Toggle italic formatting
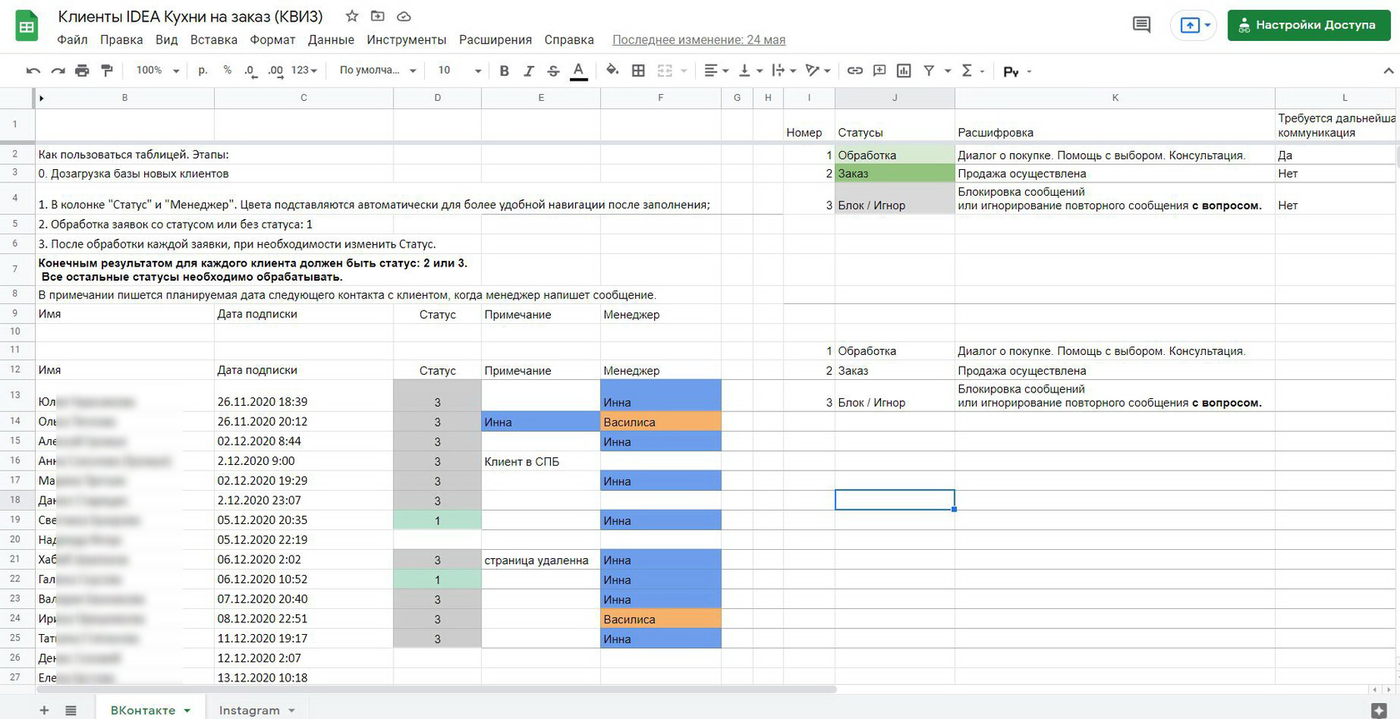This screenshot has width=1400, height=719. click(x=529, y=71)
